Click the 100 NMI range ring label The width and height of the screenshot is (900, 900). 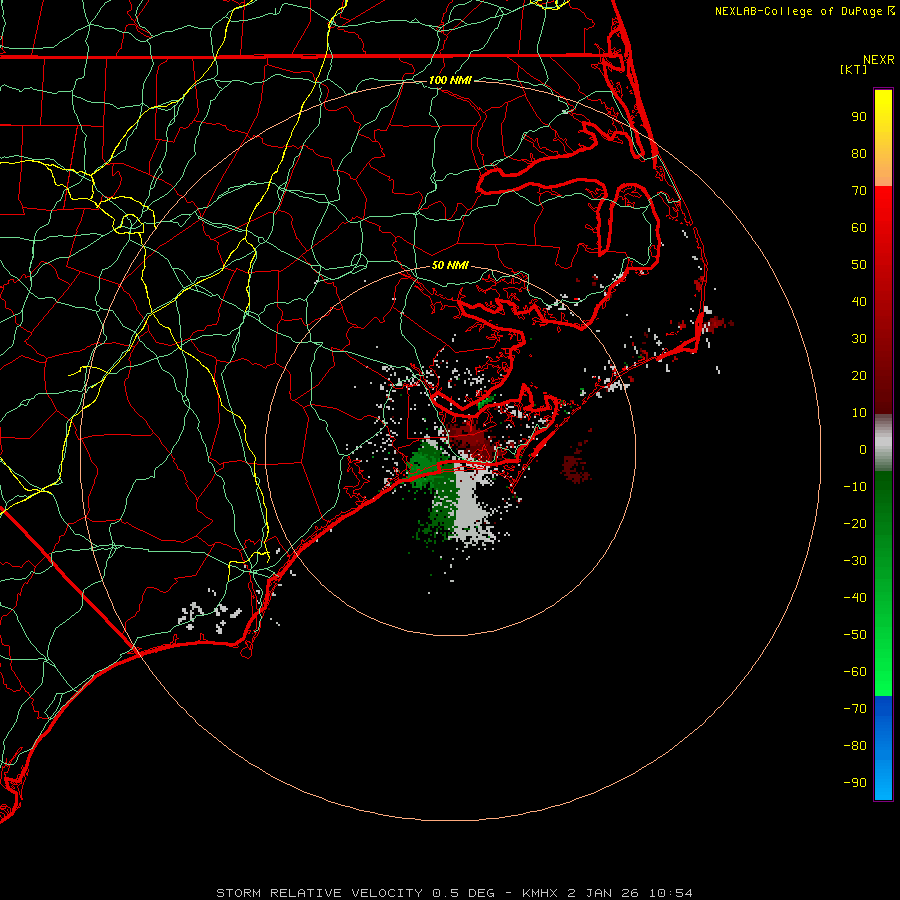click(450, 80)
